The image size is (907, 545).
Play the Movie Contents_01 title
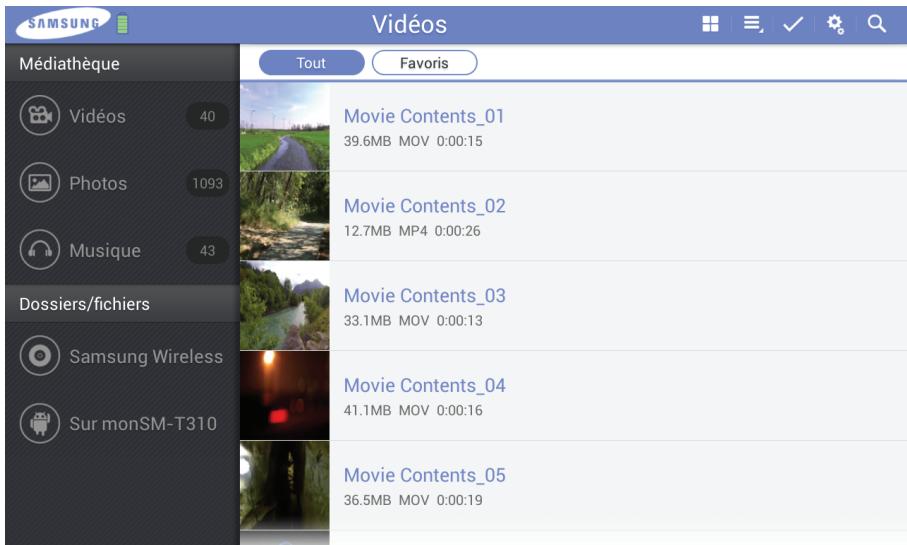click(x=424, y=116)
